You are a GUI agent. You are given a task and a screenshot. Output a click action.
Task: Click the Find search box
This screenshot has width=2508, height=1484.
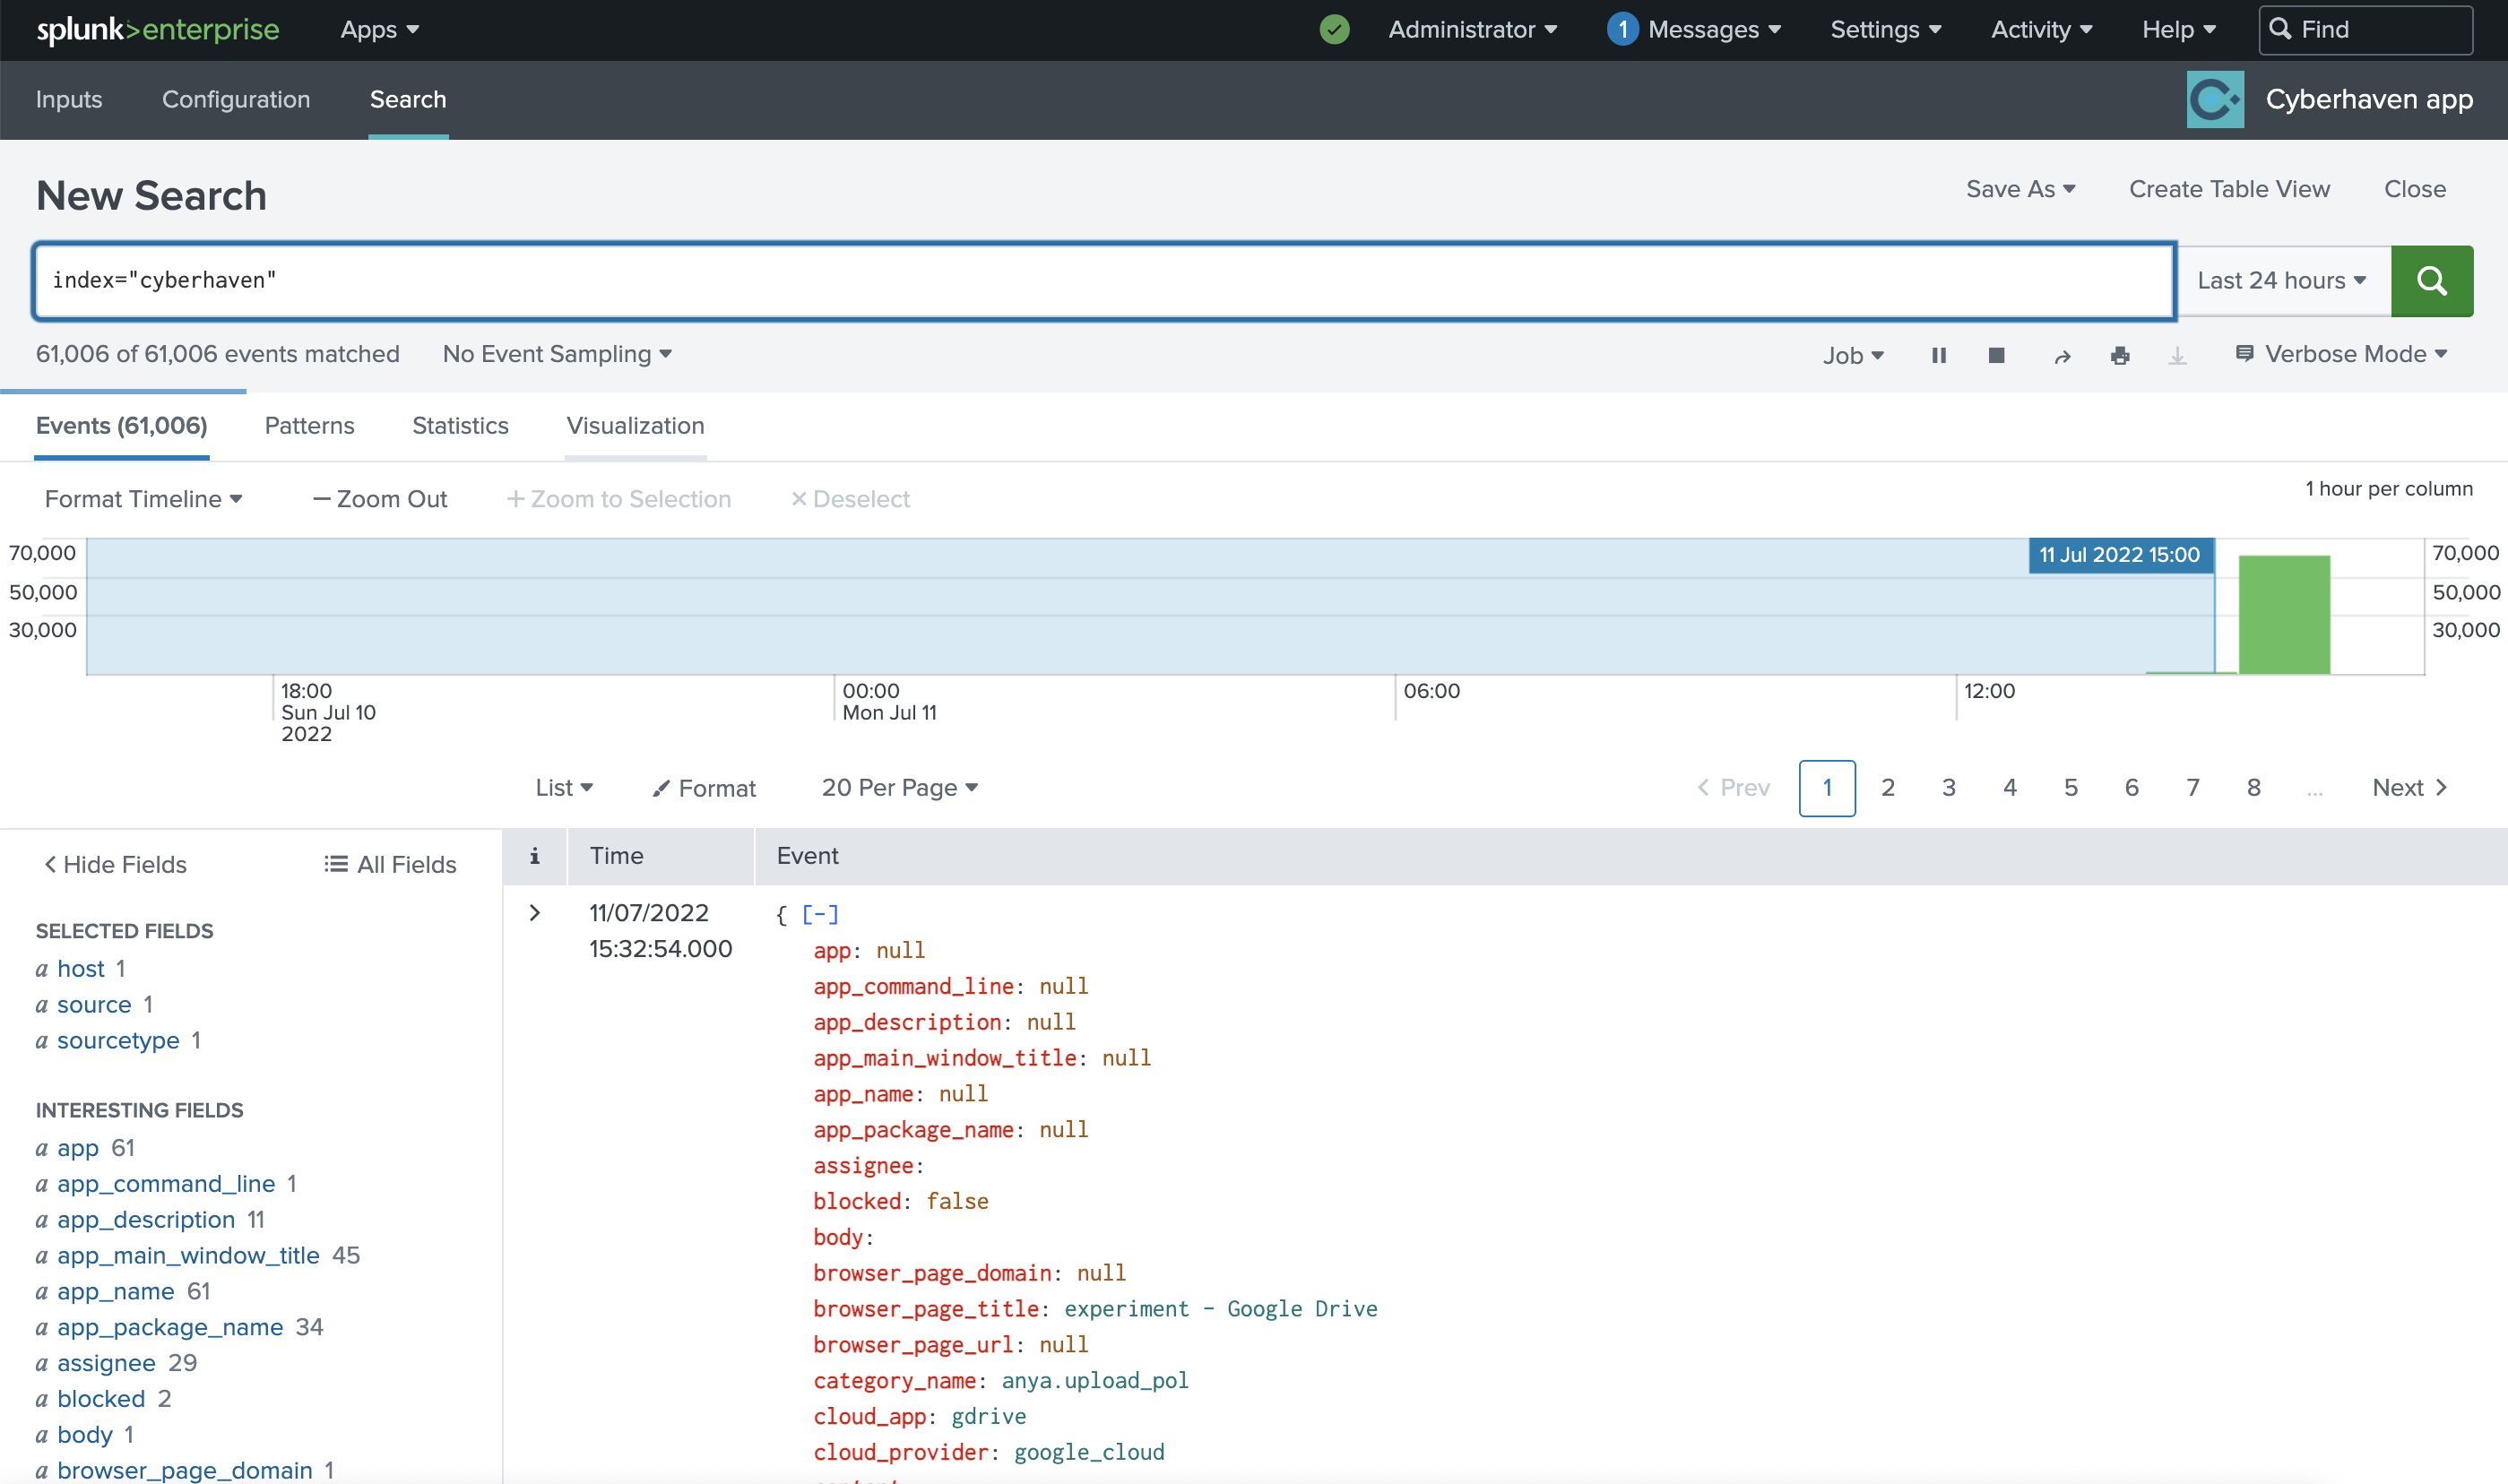[2365, 30]
